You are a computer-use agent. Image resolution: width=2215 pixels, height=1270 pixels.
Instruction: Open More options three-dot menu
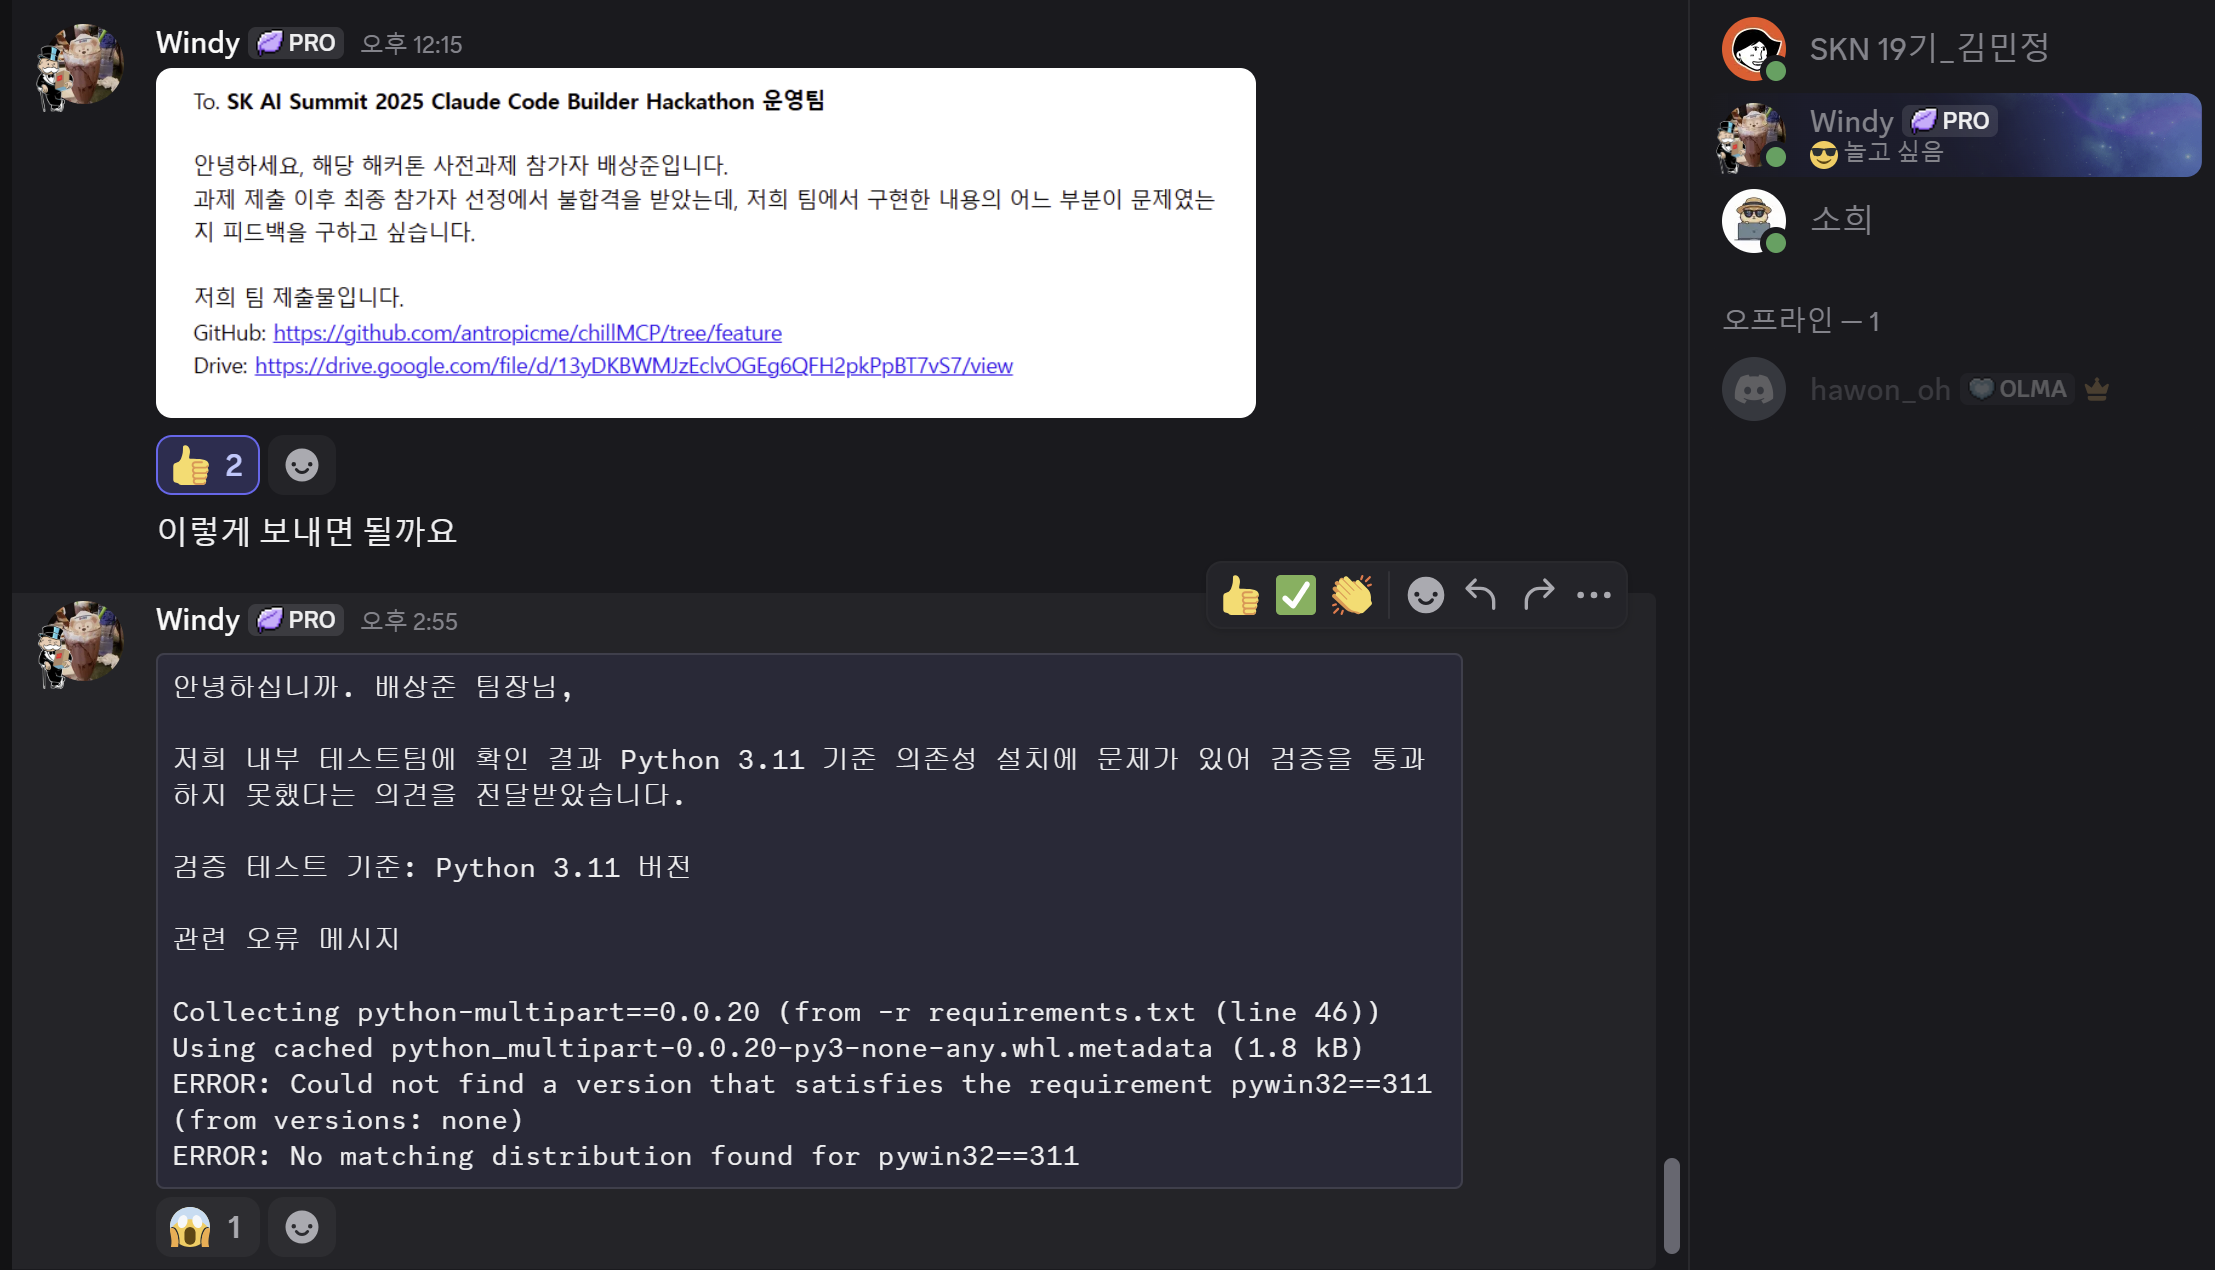click(x=1593, y=596)
